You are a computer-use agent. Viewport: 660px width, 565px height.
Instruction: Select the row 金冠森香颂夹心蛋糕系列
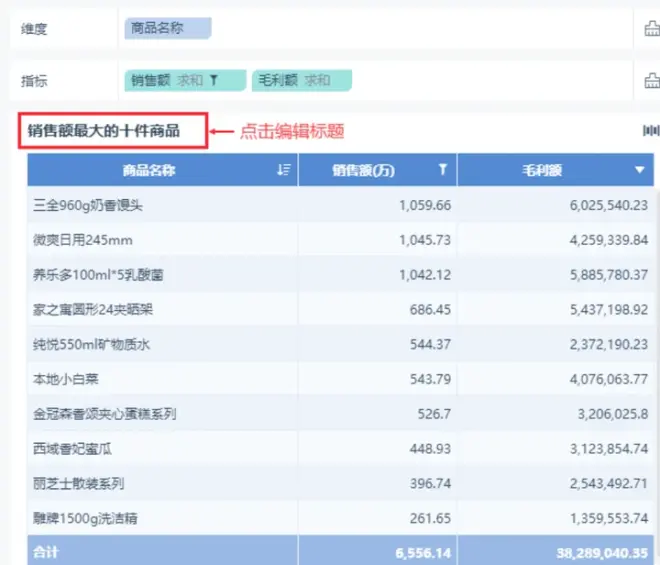341,414
